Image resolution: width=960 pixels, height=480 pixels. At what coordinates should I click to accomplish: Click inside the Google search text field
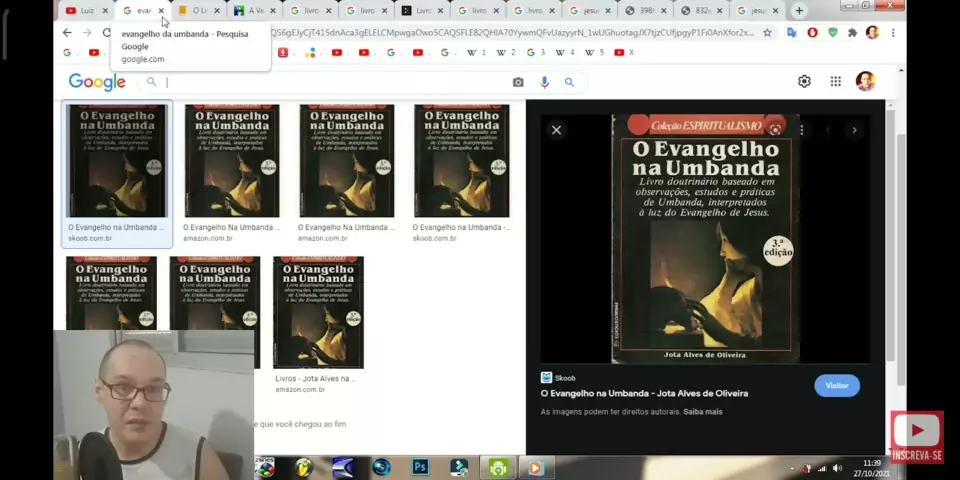click(337, 82)
